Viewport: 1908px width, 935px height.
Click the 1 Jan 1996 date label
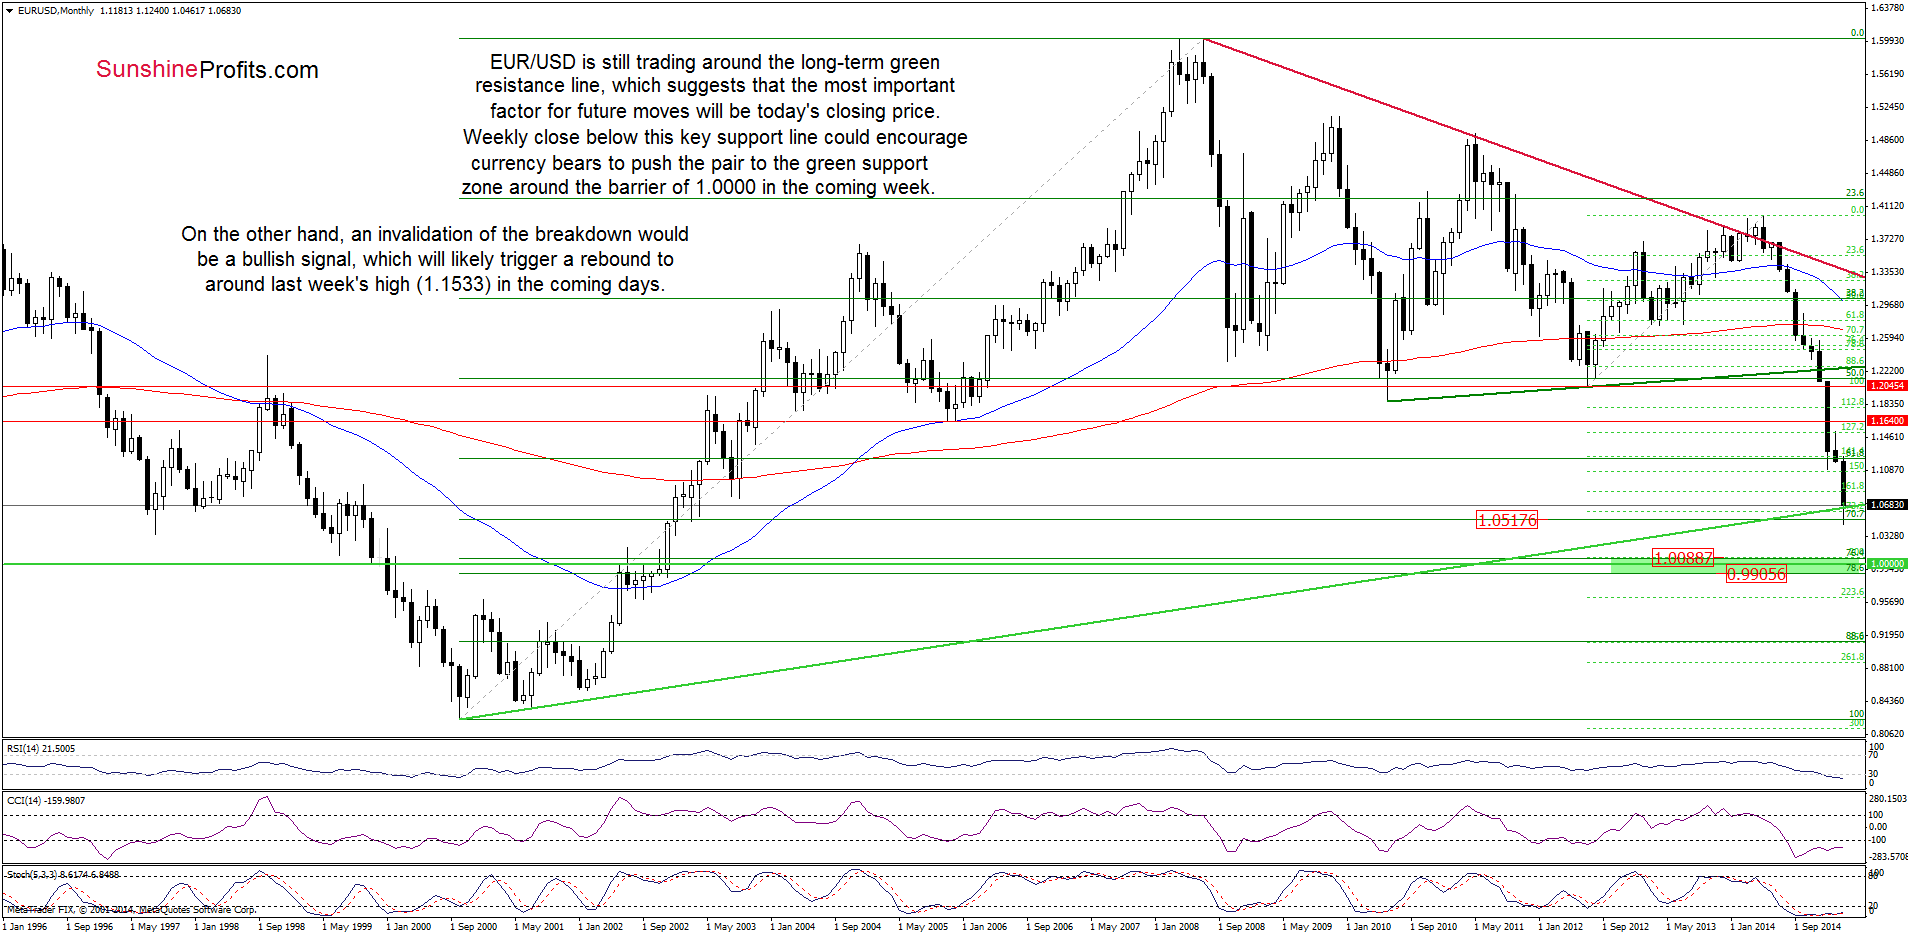coord(27,927)
